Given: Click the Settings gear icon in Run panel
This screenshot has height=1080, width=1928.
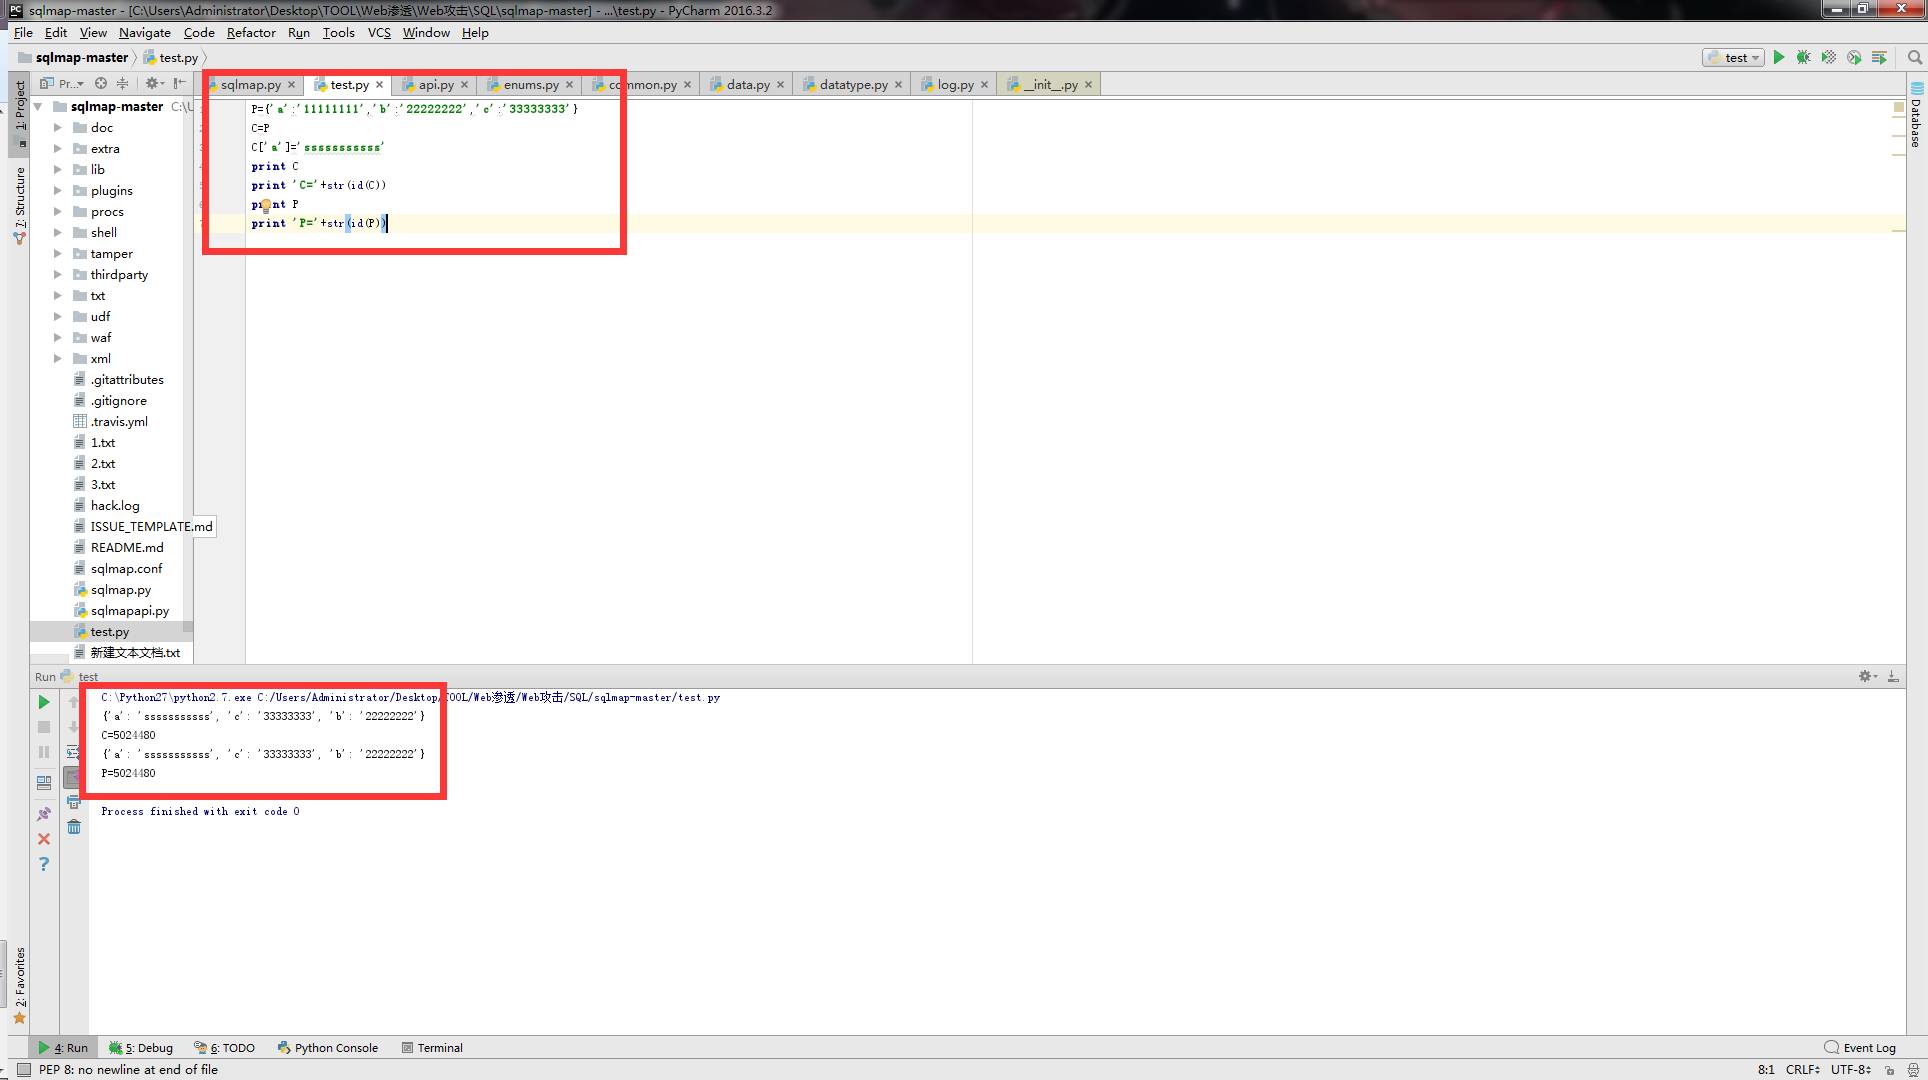Looking at the screenshot, I should click(1864, 678).
